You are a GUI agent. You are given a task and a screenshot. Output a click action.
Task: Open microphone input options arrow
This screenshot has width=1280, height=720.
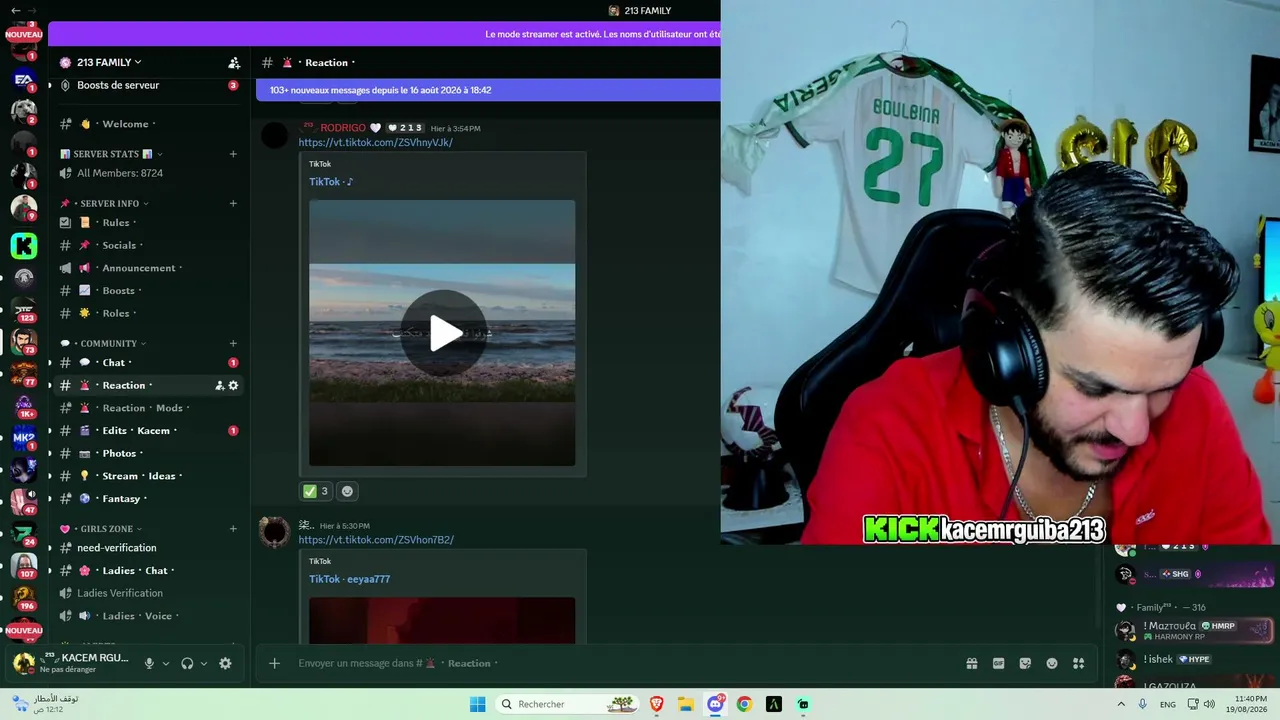pyautogui.click(x=166, y=663)
